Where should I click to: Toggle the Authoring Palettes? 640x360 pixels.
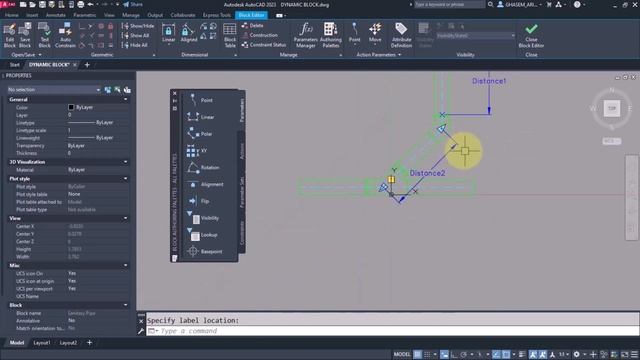point(331,36)
